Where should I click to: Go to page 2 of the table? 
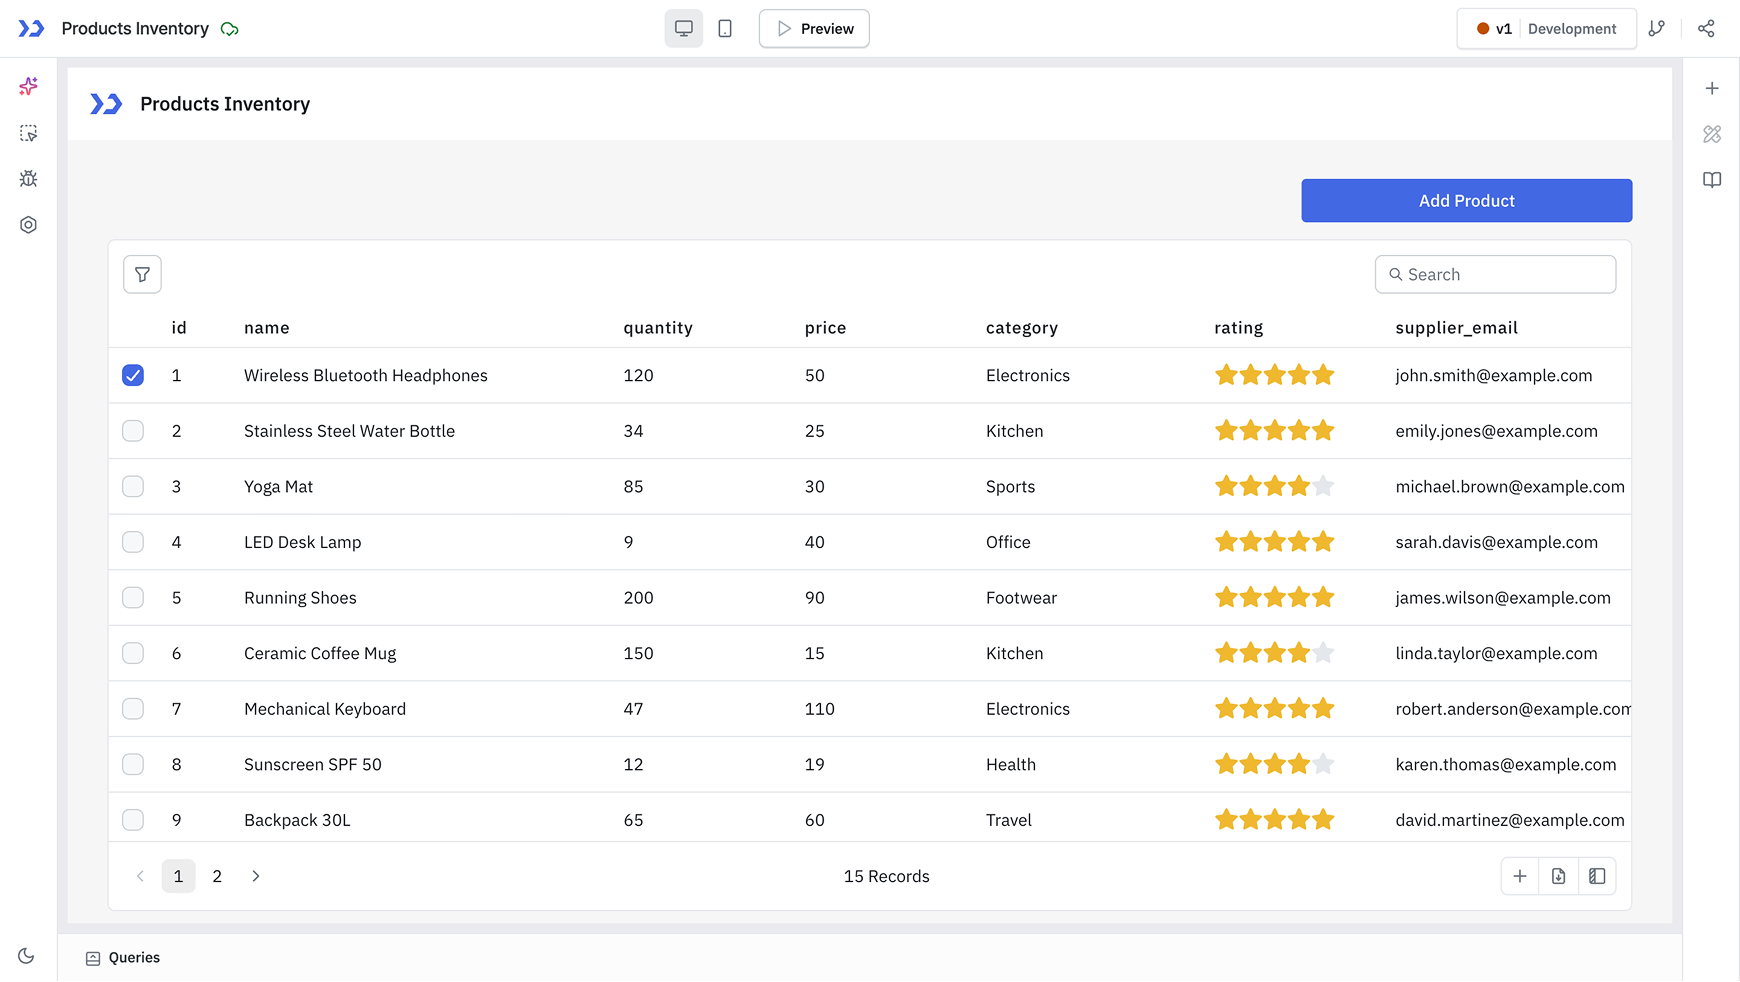tap(217, 876)
